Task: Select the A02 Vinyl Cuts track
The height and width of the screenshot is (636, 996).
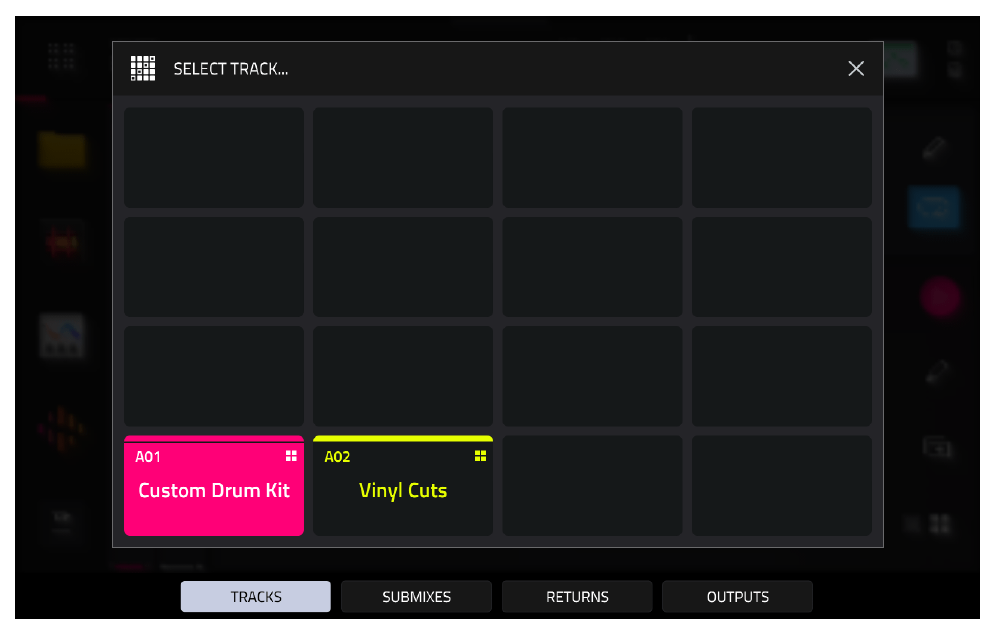Action: (403, 486)
